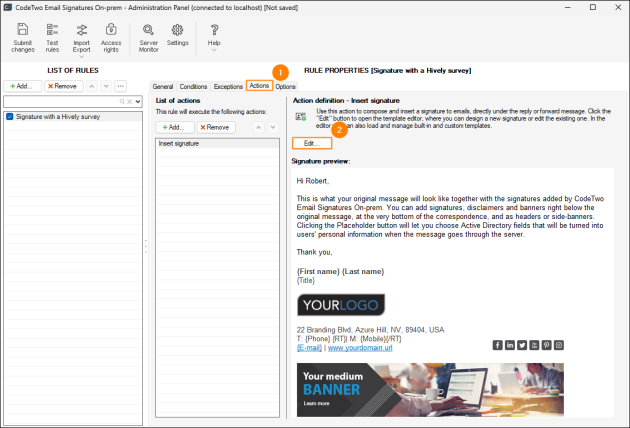Screen dimensions: 630x428
Task: Minimize the Administration Panel window
Action: click(568, 7)
